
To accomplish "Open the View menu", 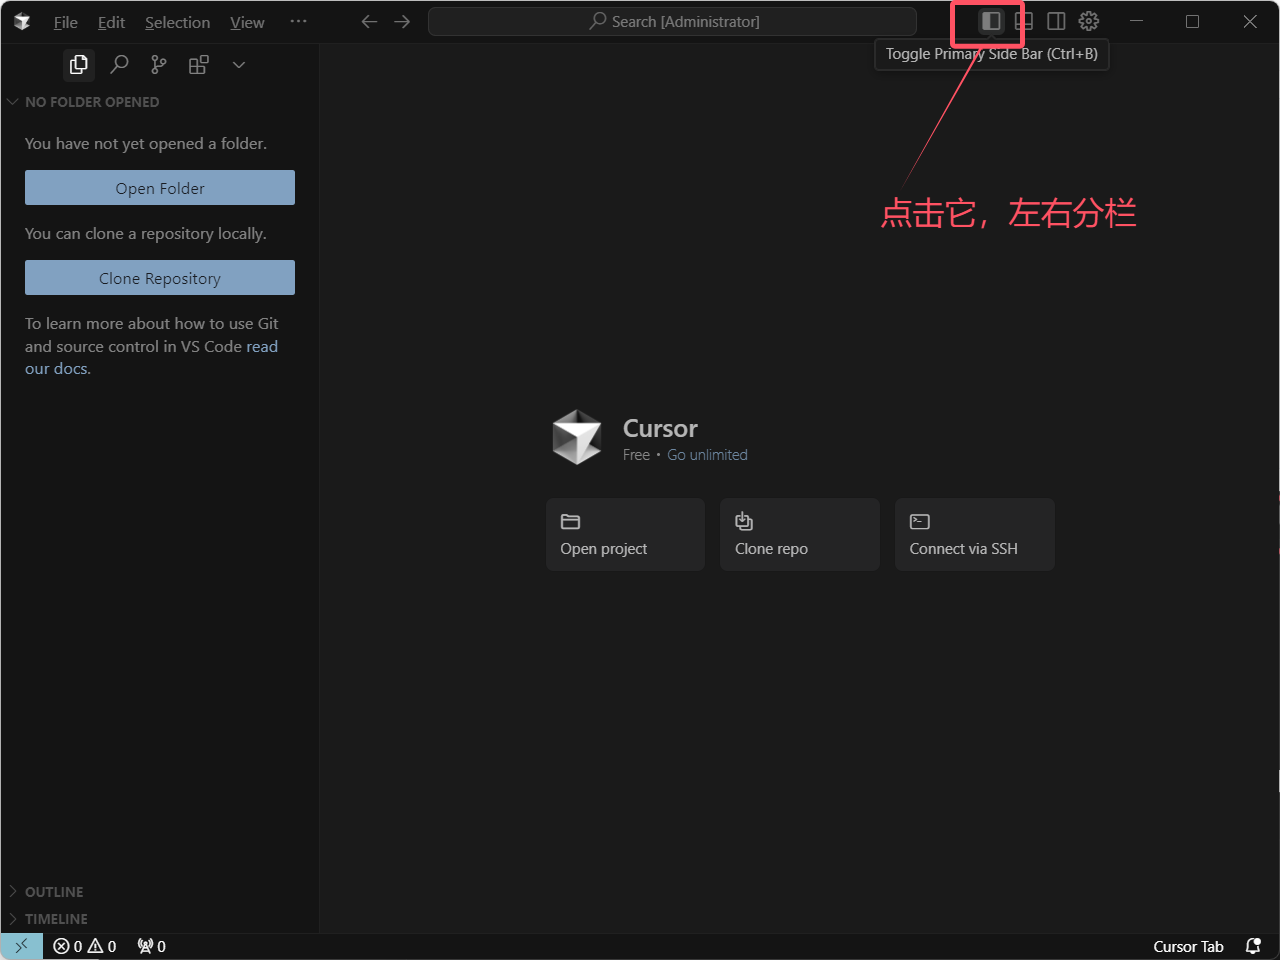I will pyautogui.click(x=247, y=22).
